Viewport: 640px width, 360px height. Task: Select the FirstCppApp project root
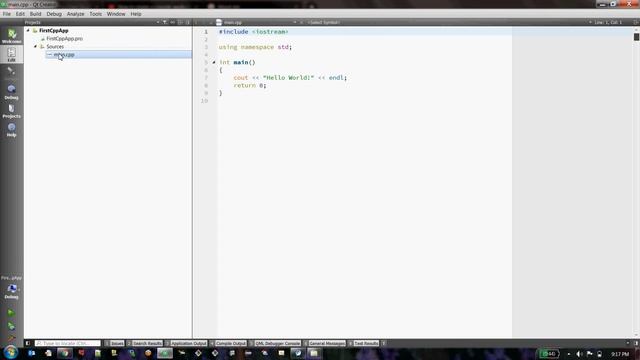click(53, 31)
